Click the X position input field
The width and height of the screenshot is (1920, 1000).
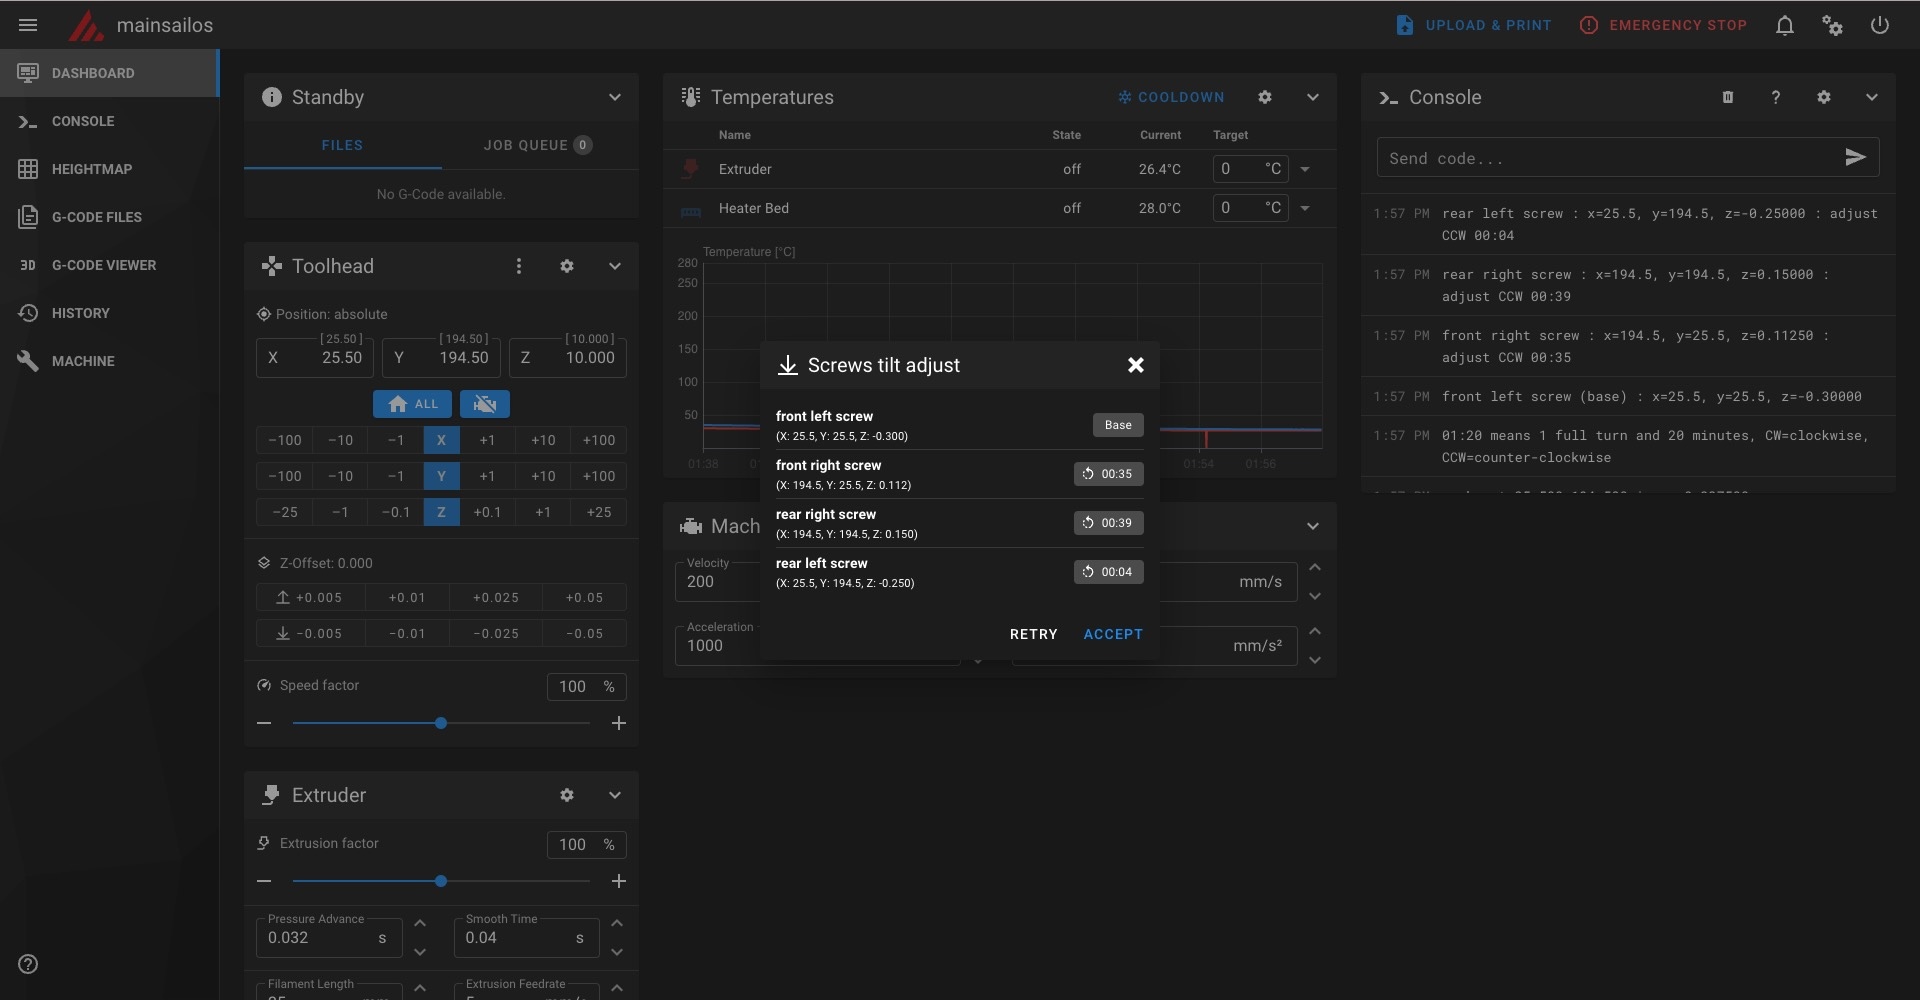(x=315, y=357)
